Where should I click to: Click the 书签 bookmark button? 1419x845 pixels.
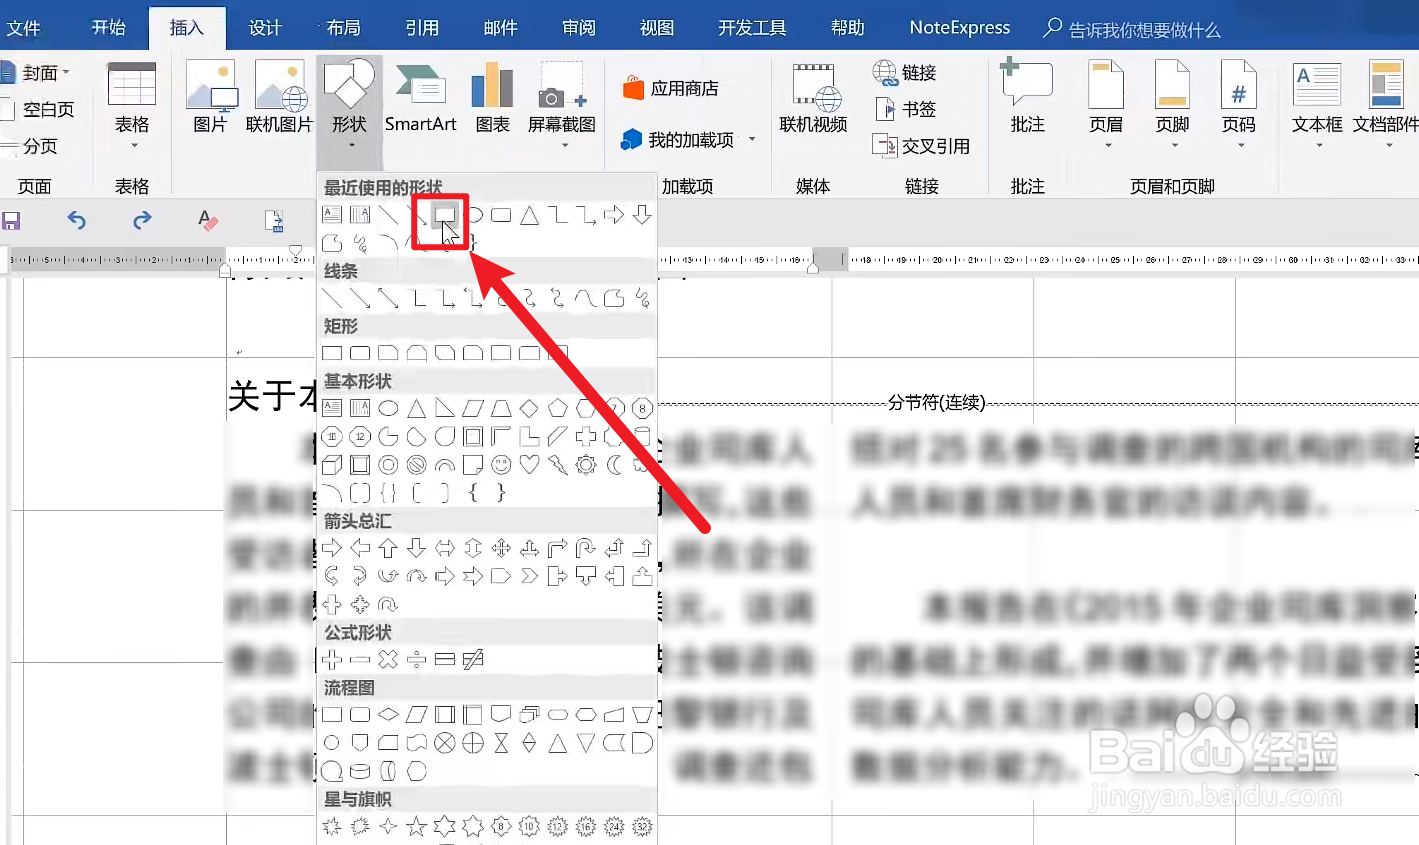[x=906, y=109]
